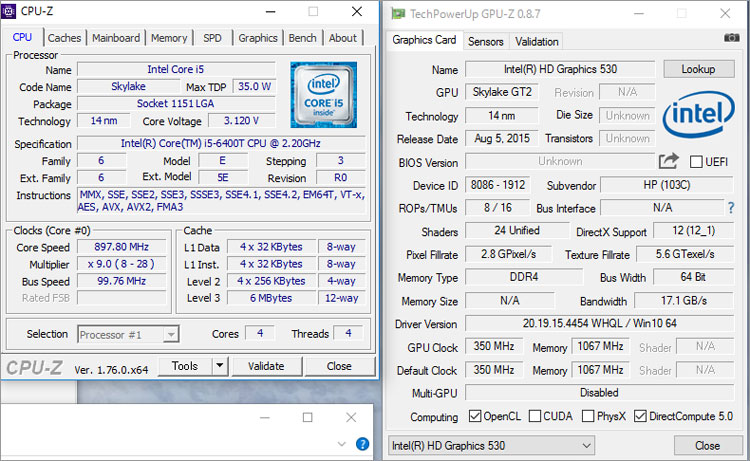Click the Close button in CPU-Z
750x461 pixels.
pyautogui.click(x=339, y=366)
